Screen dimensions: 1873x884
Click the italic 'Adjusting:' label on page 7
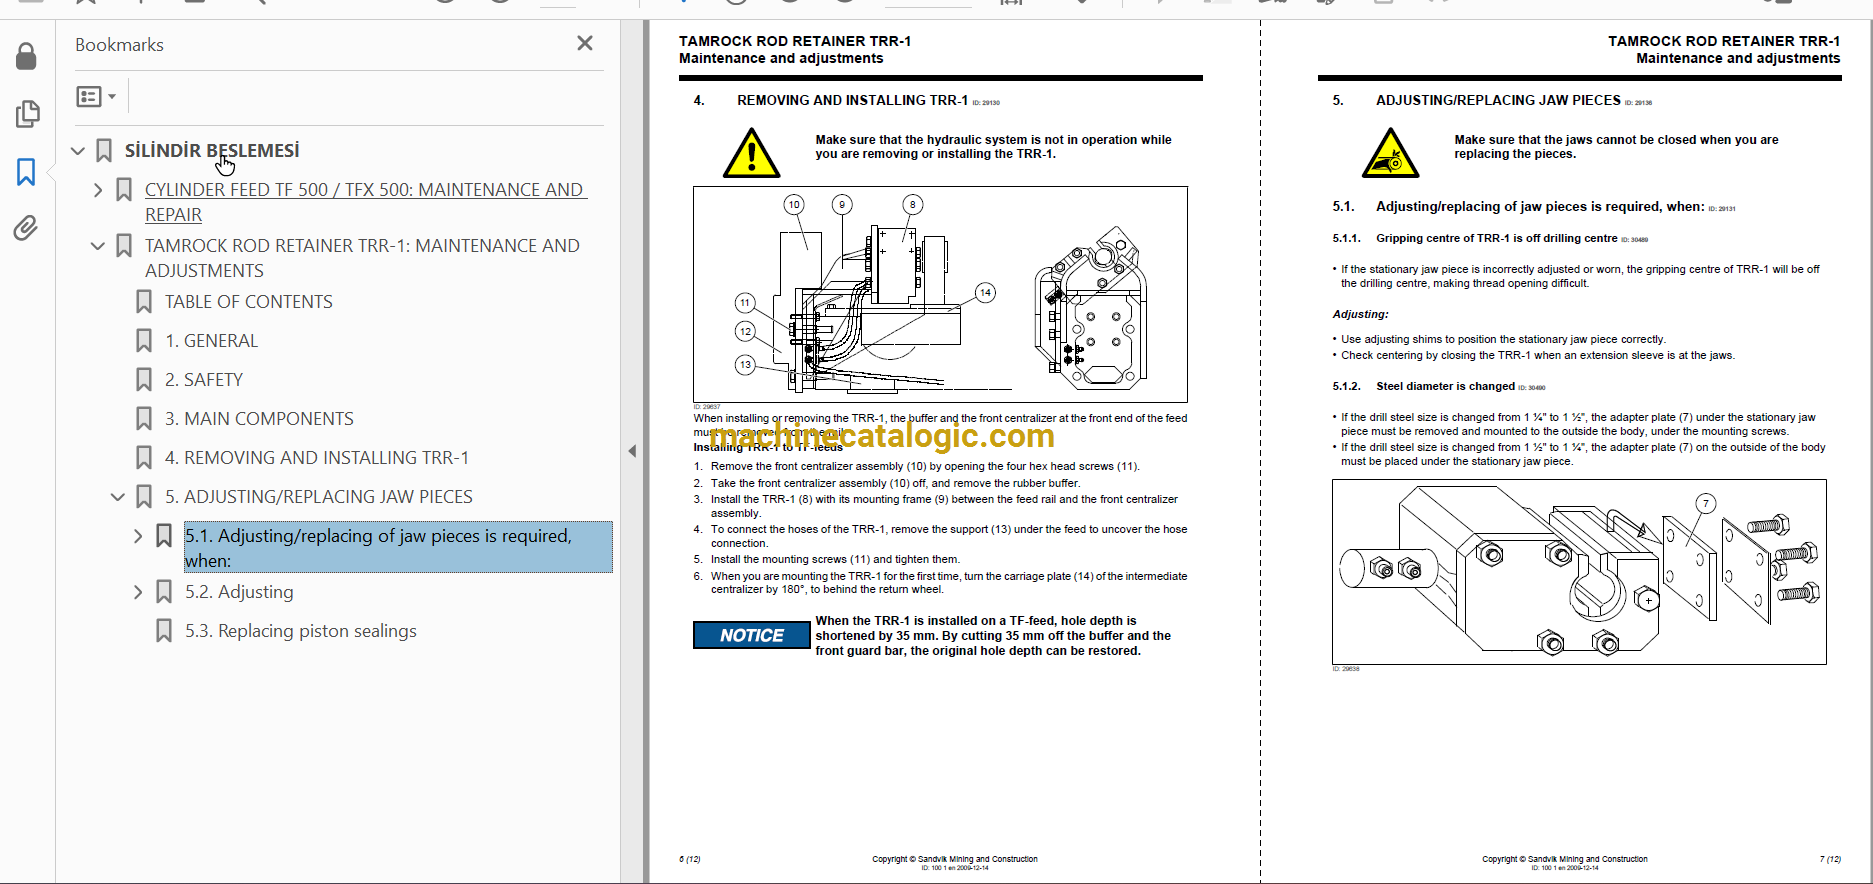point(1360,314)
